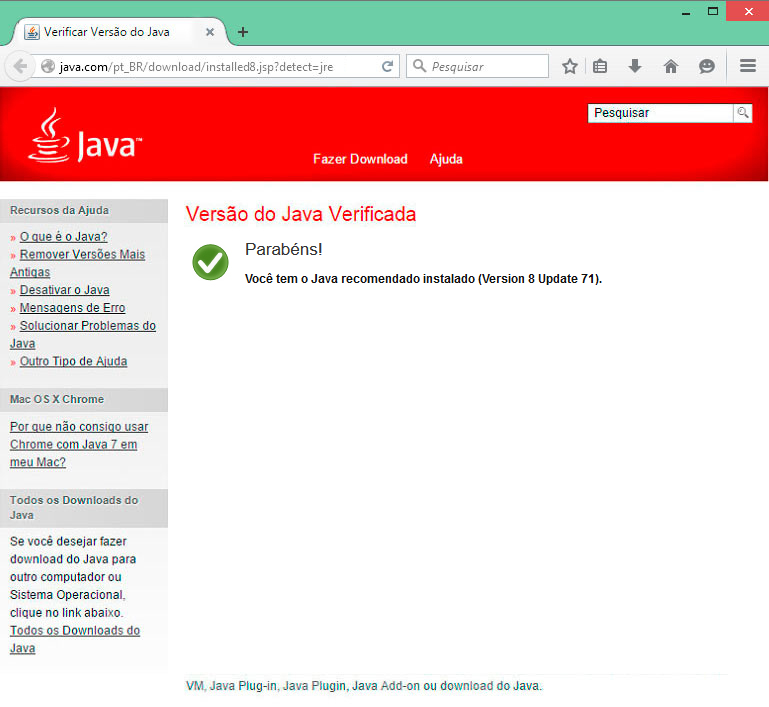
Task: Open the 'Desativar o Java' link
Action: [64, 290]
